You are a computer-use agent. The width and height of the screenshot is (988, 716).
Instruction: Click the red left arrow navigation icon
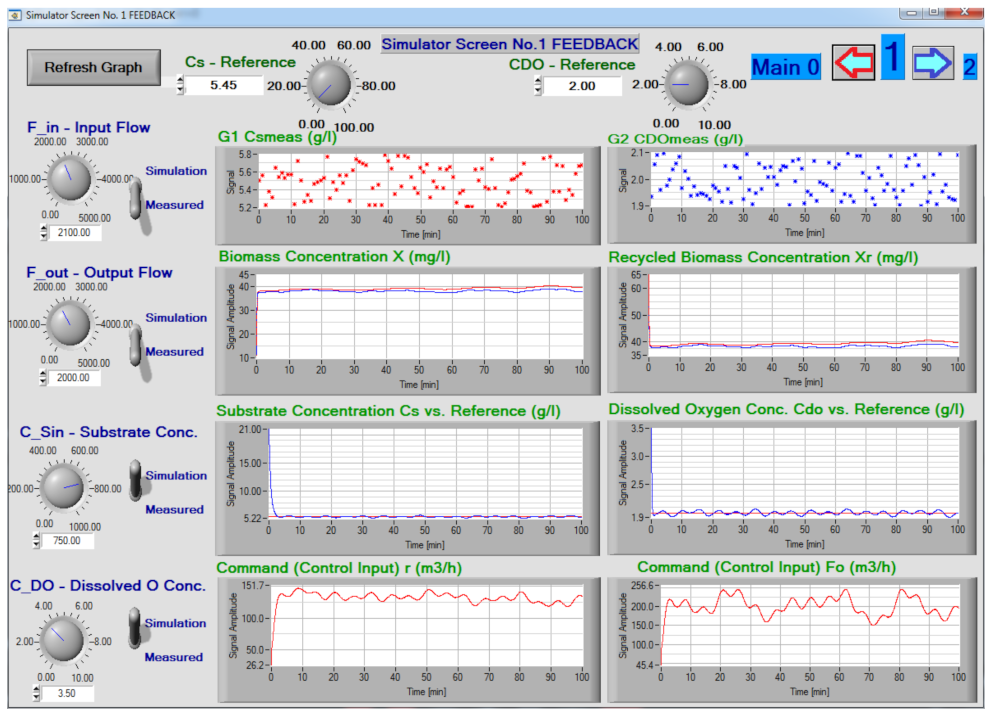click(x=853, y=65)
